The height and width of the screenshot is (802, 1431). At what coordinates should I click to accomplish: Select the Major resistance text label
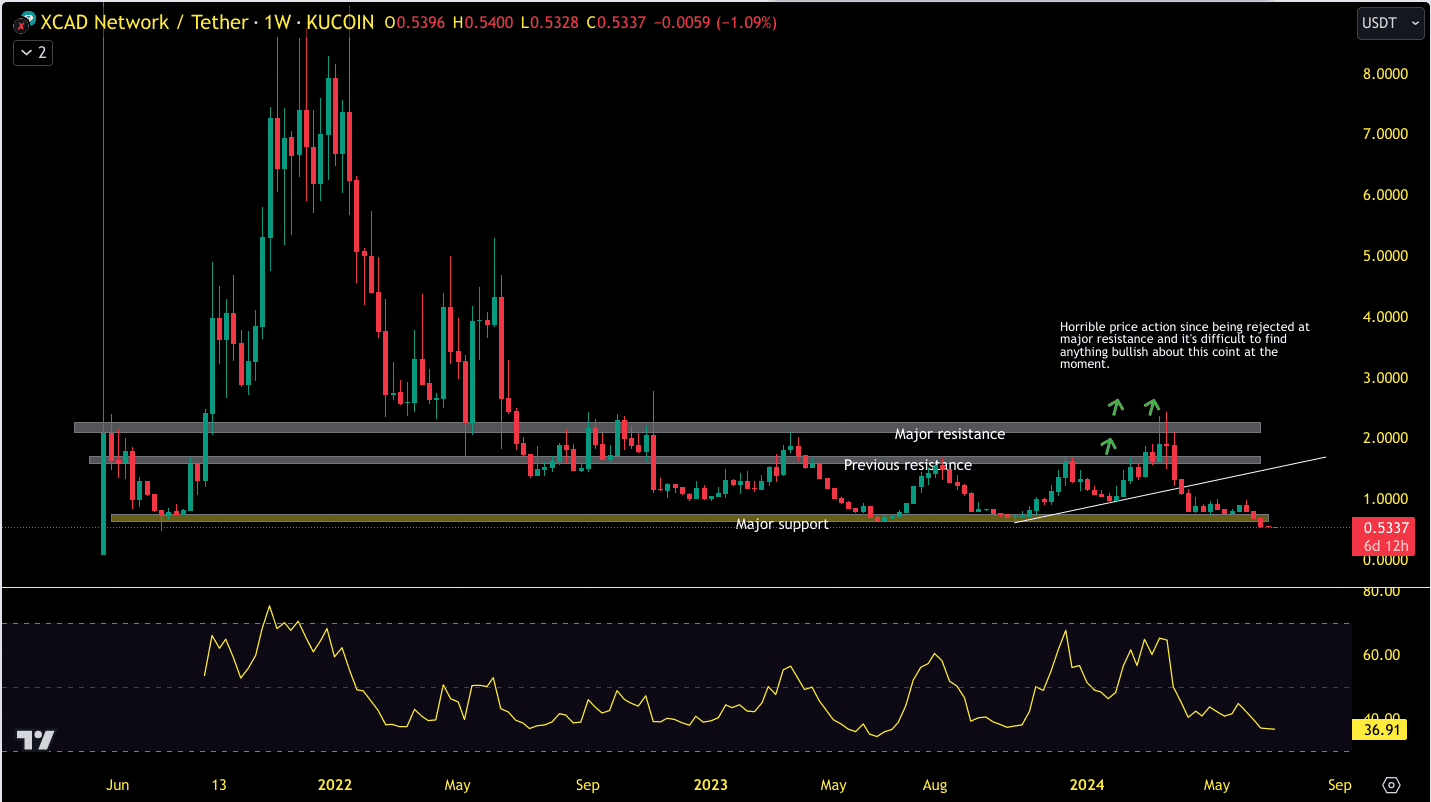click(x=949, y=434)
